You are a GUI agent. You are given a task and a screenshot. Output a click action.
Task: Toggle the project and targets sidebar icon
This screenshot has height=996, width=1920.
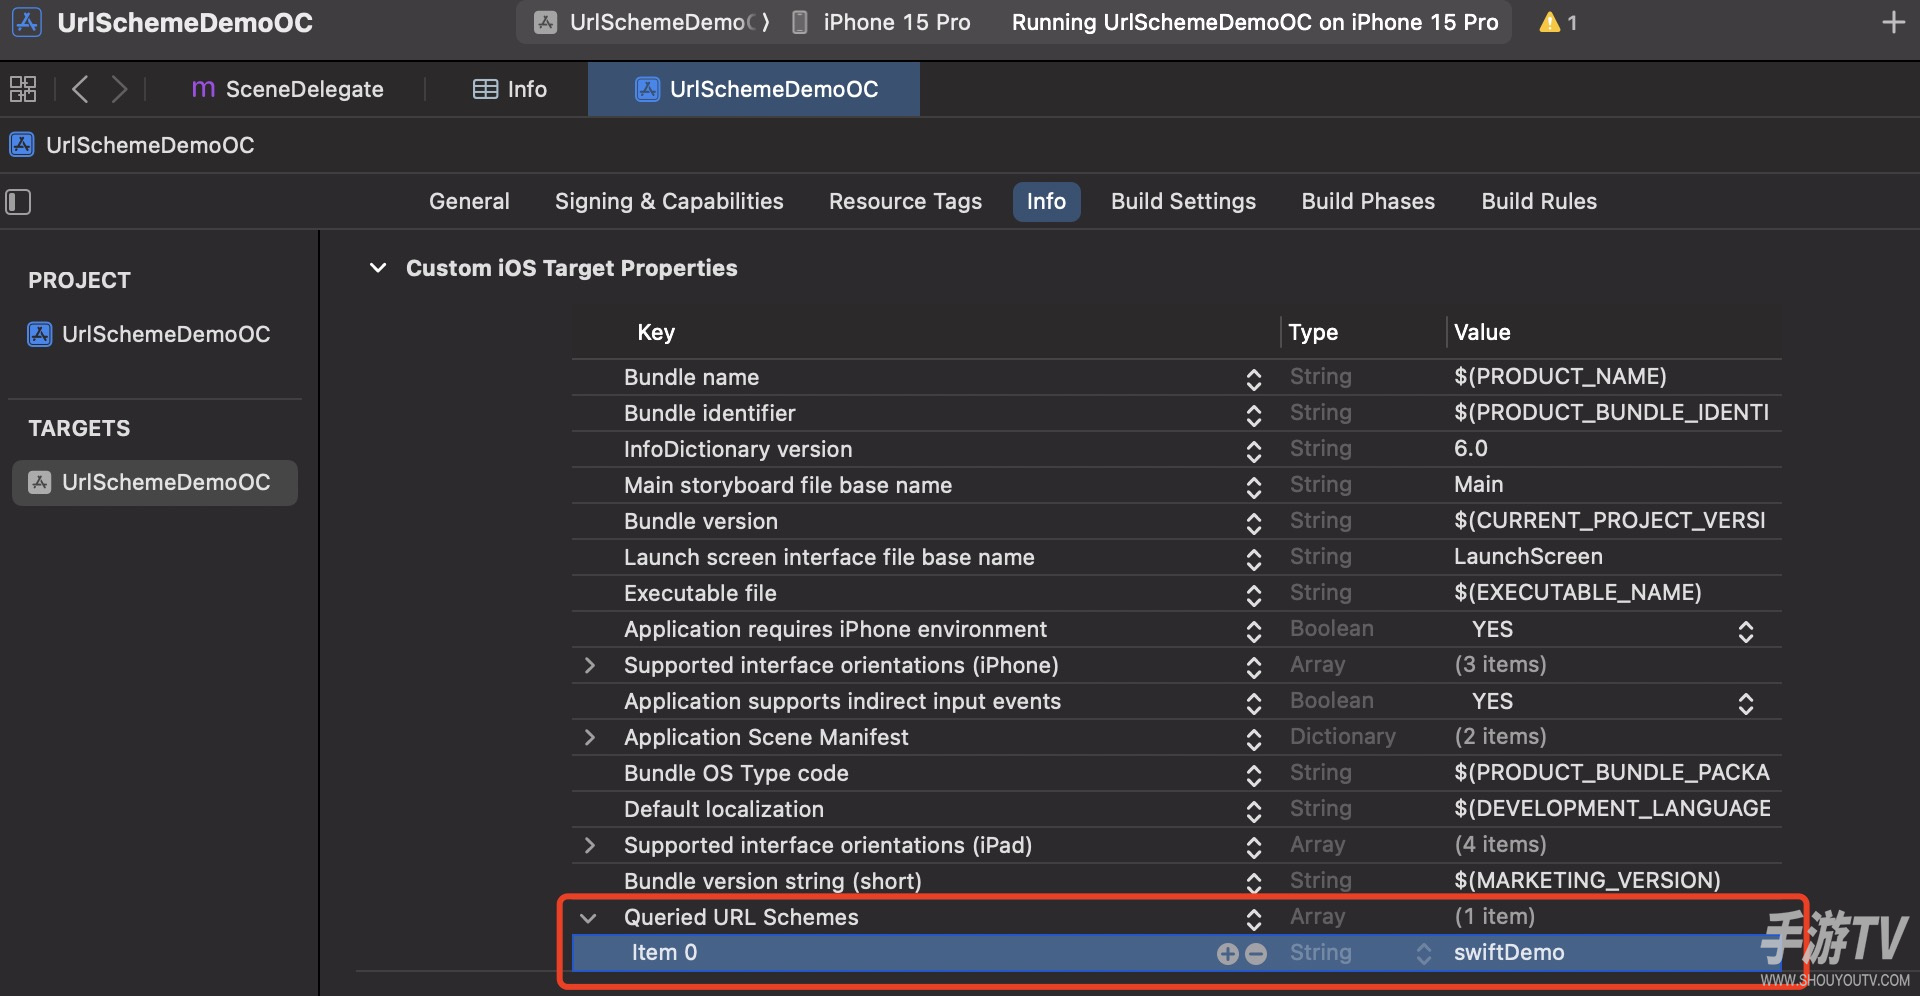click(18, 202)
